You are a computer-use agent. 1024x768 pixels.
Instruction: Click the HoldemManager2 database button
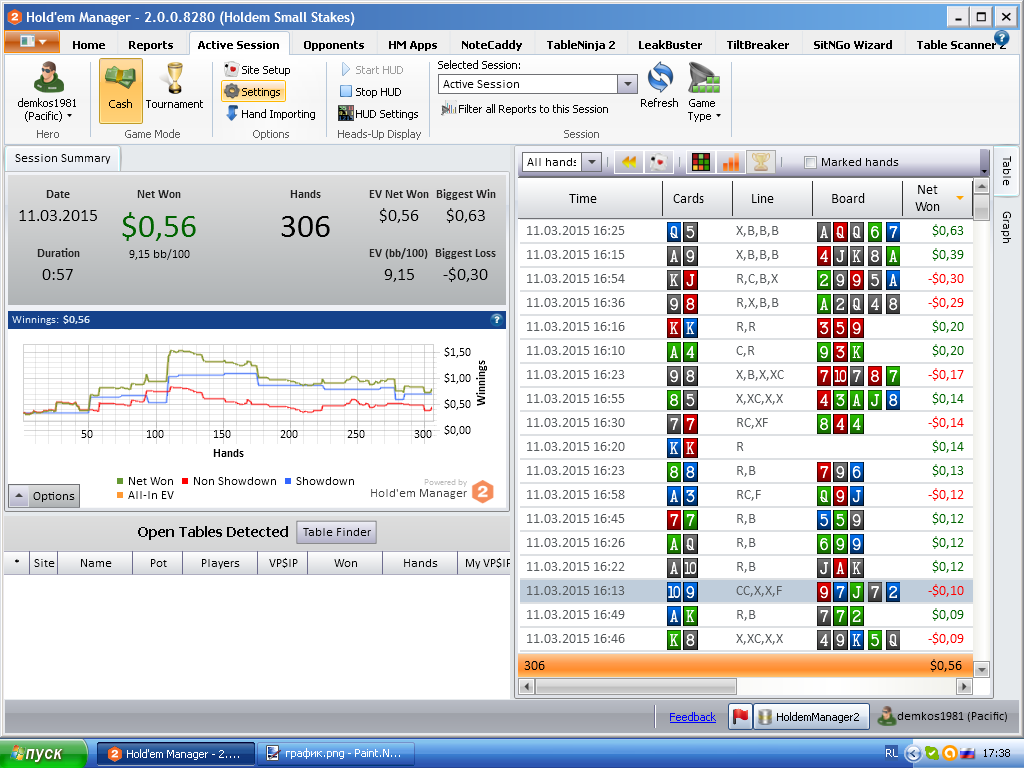(812, 716)
